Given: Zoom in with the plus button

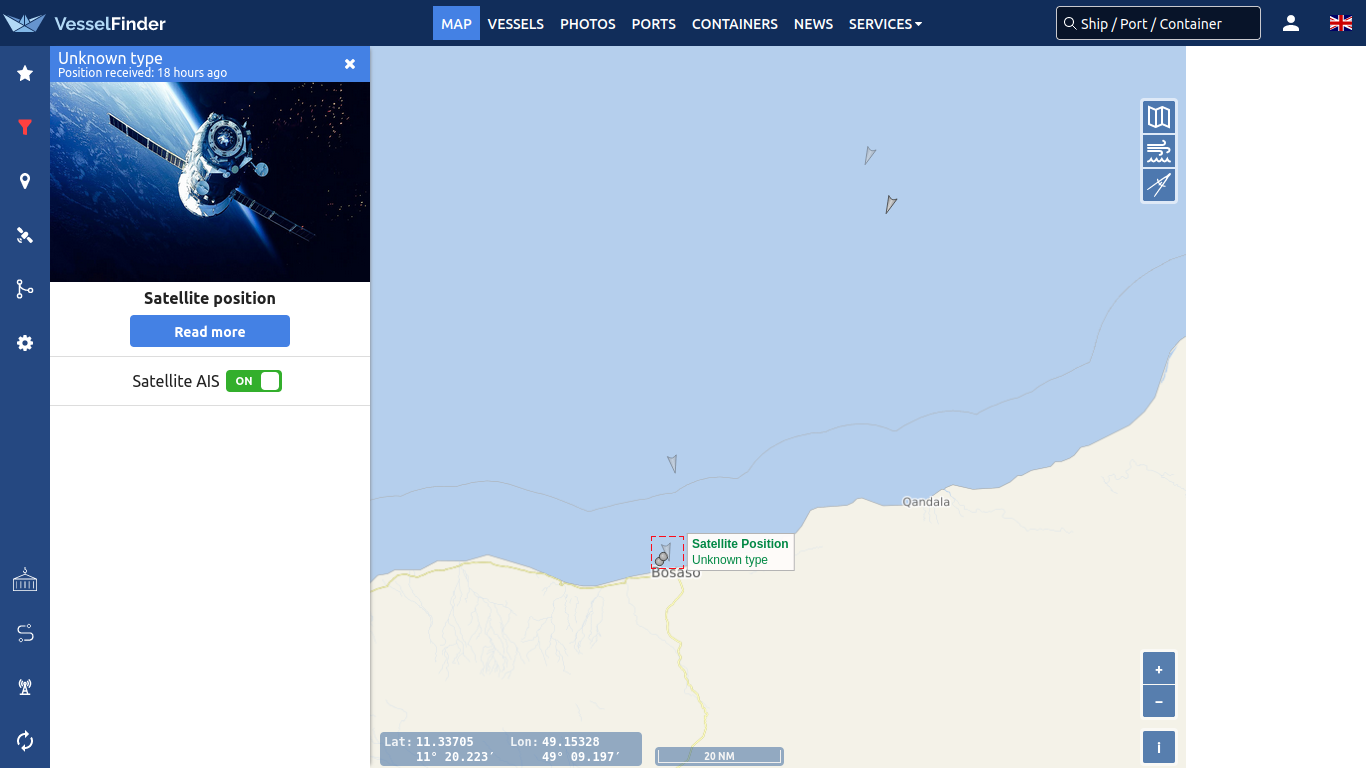Looking at the screenshot, I should click(x=1159, y=669).
